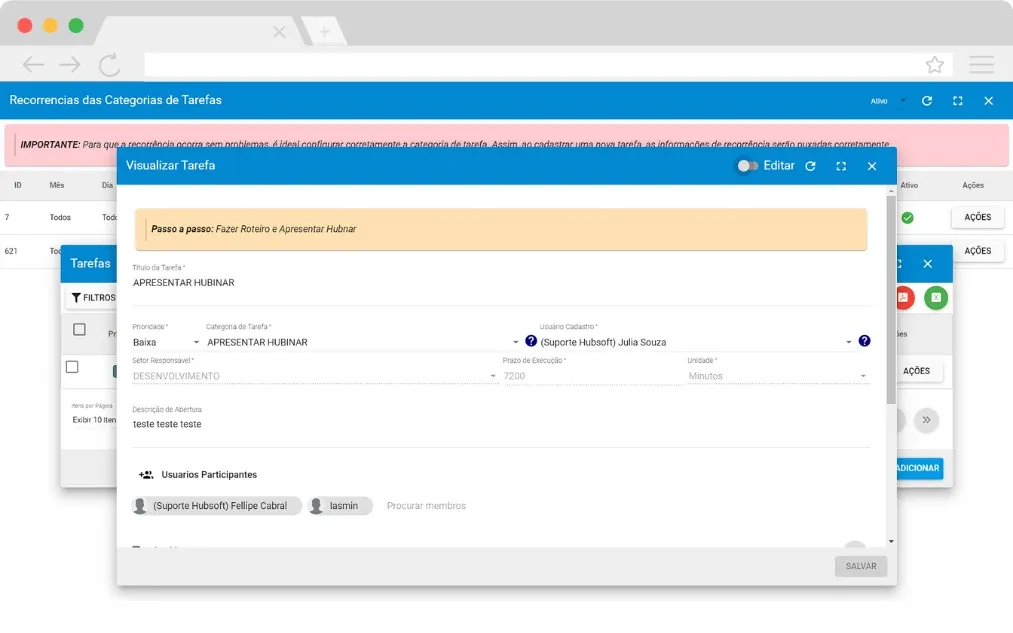
Task: Click the scrollbar down arrow in the dialog
Action: (x=891, y=541)
